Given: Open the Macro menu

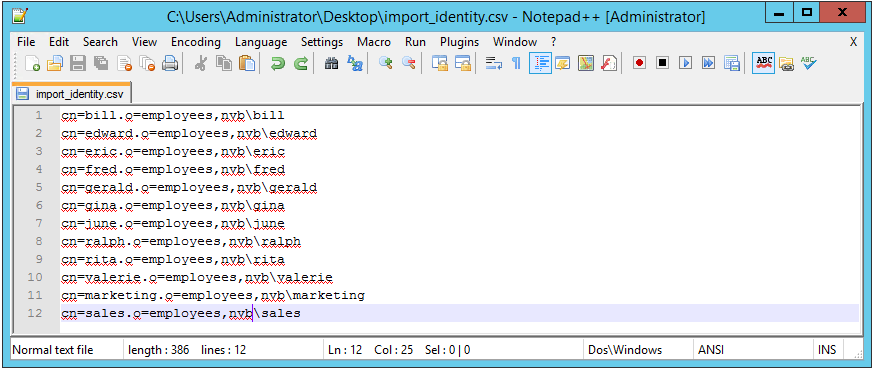Looking at the screenshot, I should pyautogui.click(x=374, y=42).
